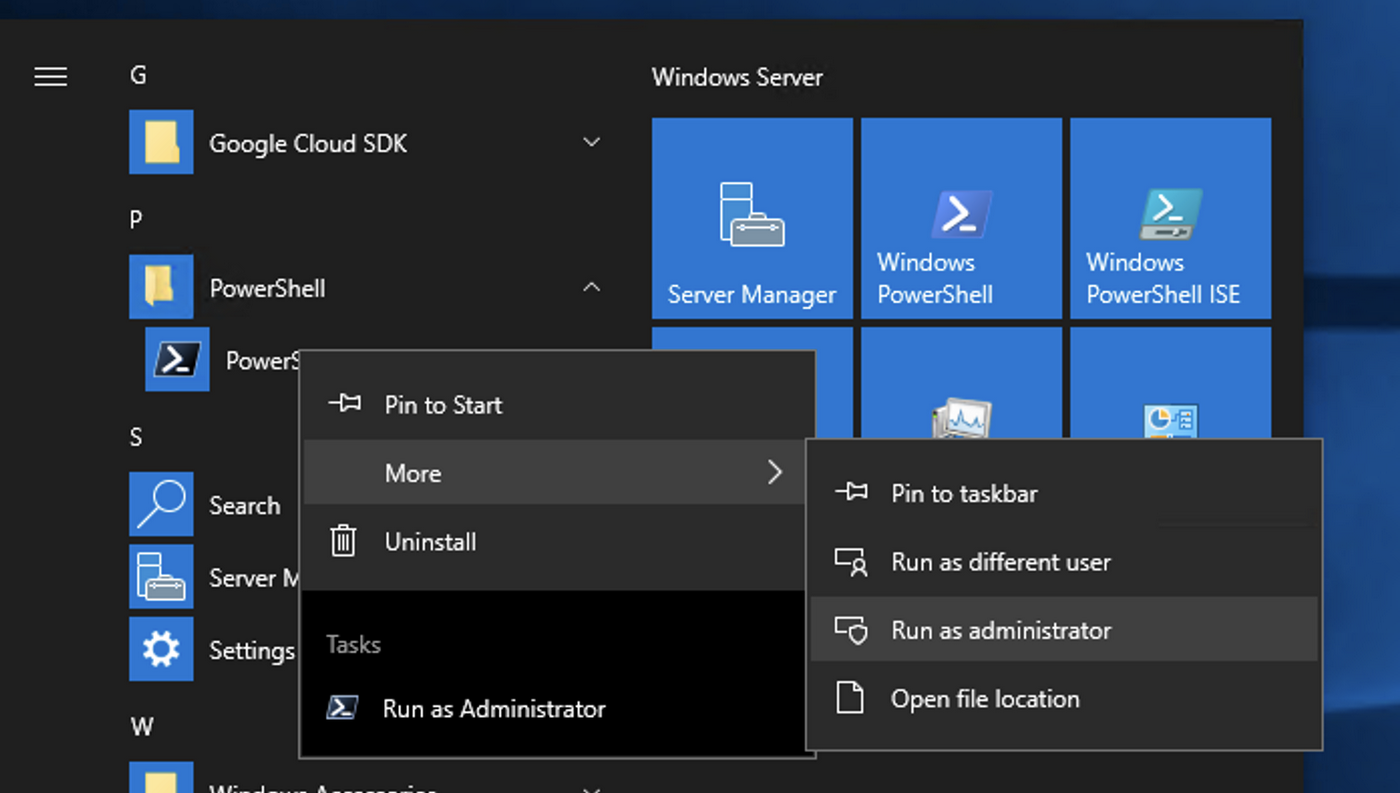The image size is (1400, 793).
Task: Click the Settings gear icon
Action: [x=161, y=649]
